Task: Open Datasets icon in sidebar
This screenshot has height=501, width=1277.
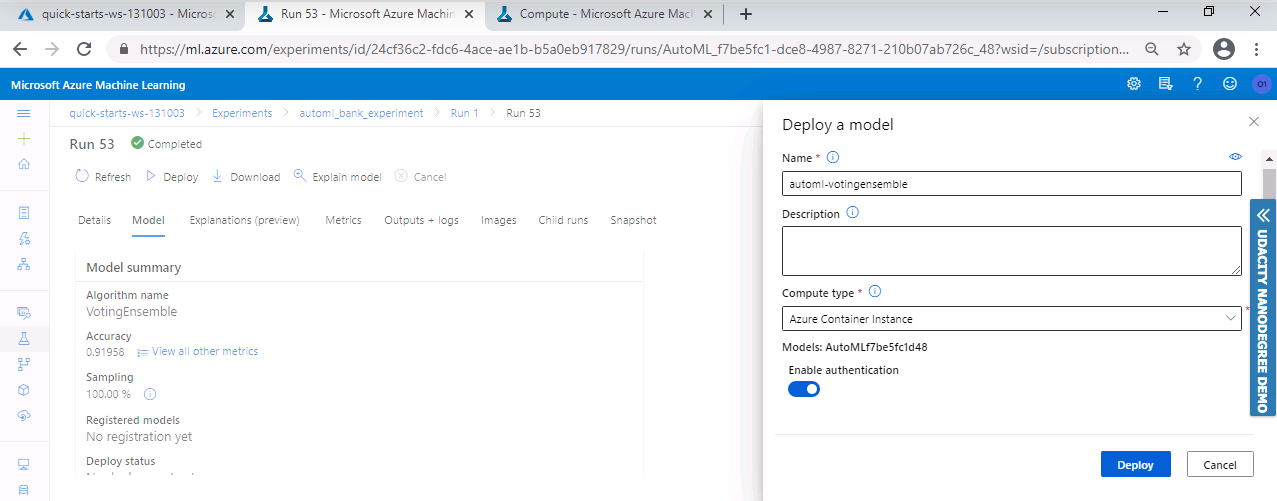Action: tap(24, 313)
